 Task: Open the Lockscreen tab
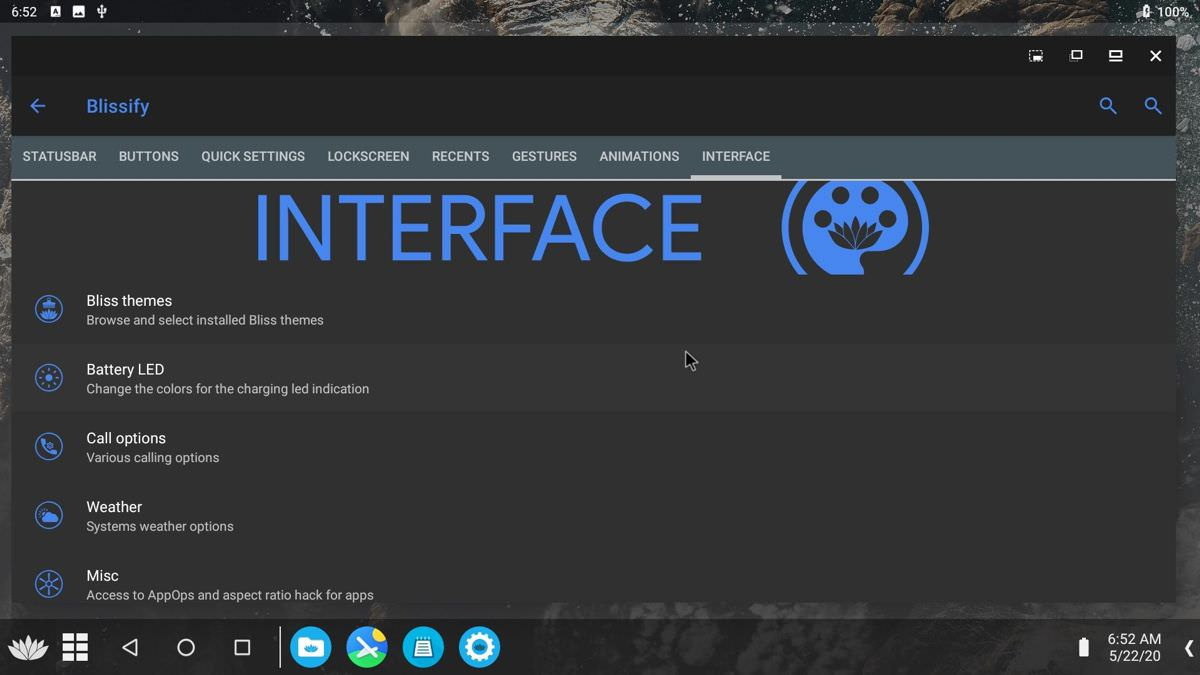tap(368, 157)
